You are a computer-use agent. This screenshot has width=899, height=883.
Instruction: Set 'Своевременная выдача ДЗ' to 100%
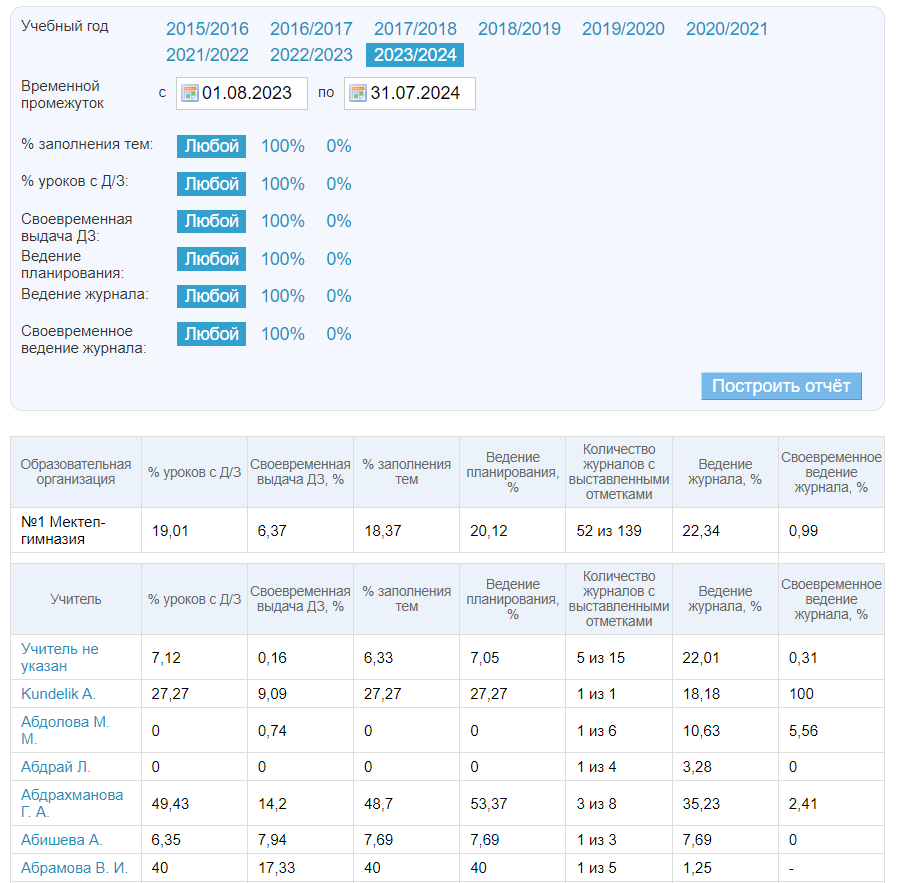pyautogui.click(x=283, y=221)
